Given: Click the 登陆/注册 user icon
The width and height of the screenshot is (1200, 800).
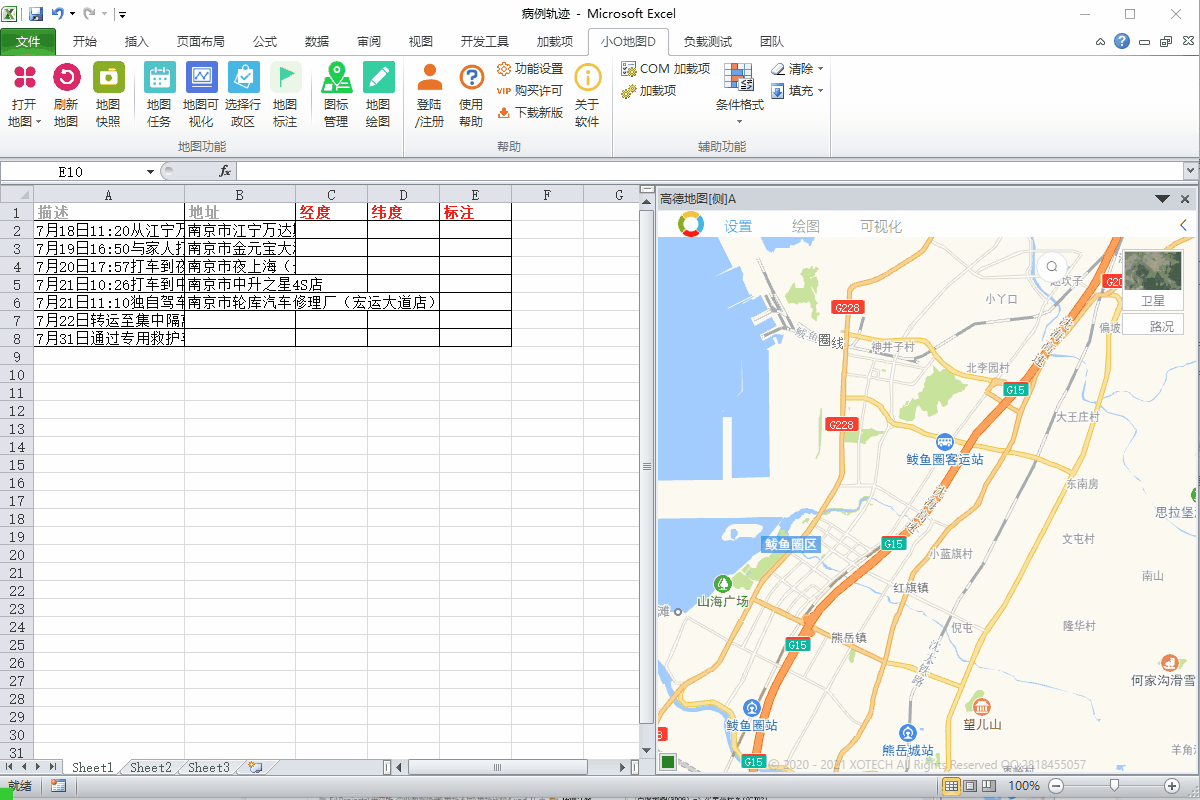Looking at the screenshot, I should point(430,78).
